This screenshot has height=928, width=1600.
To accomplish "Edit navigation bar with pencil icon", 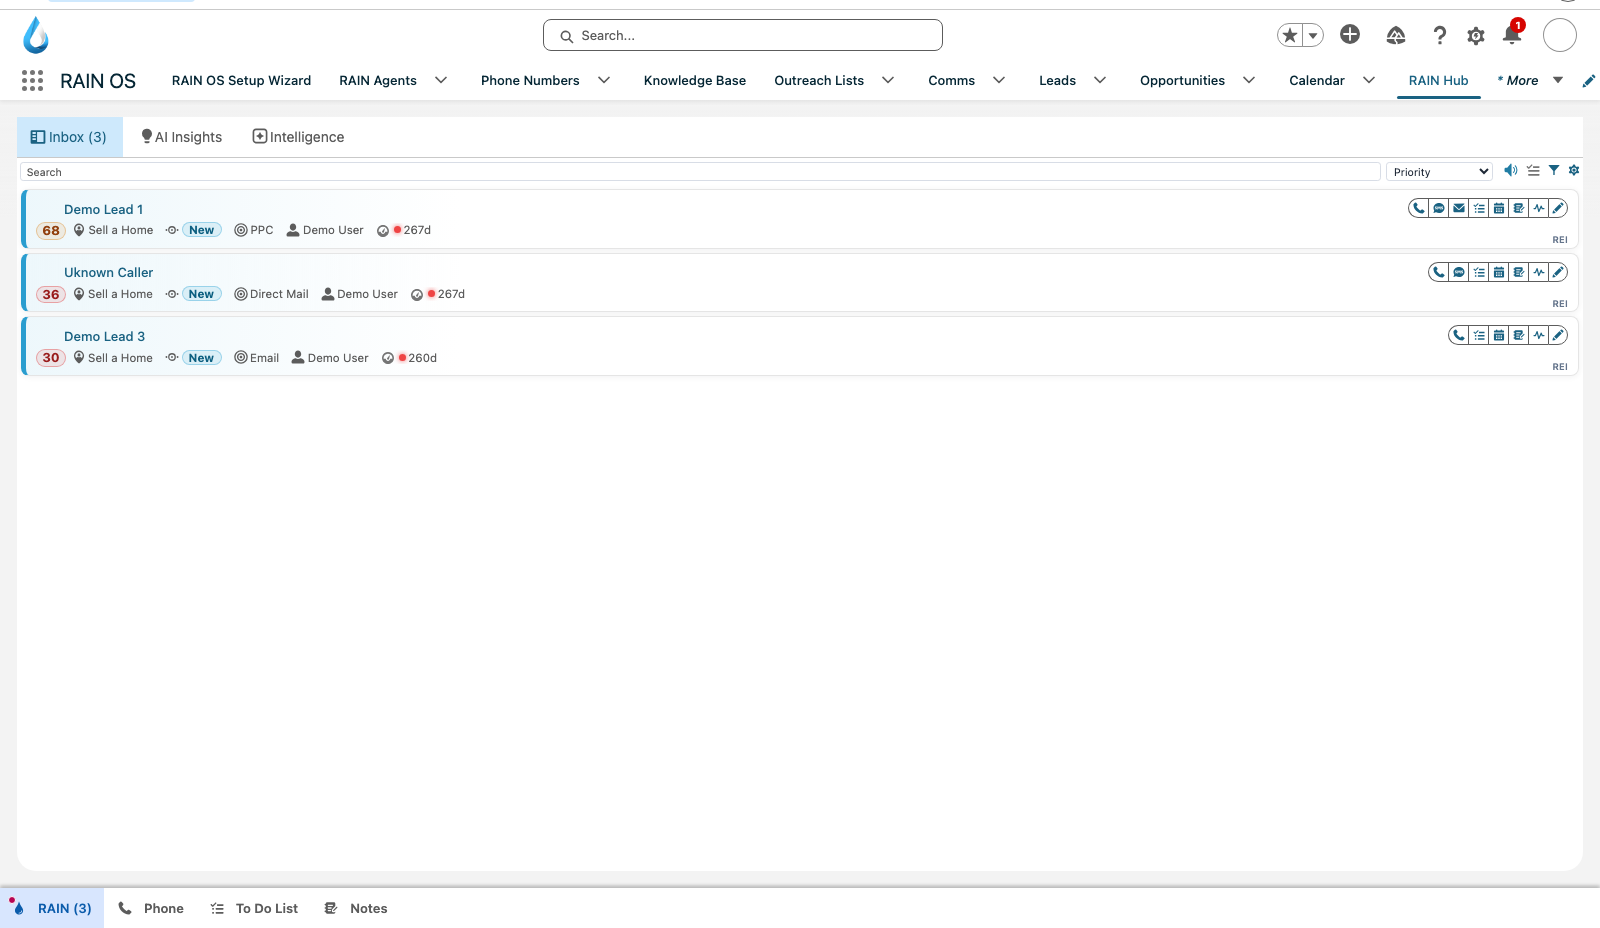I will 1589,81.
